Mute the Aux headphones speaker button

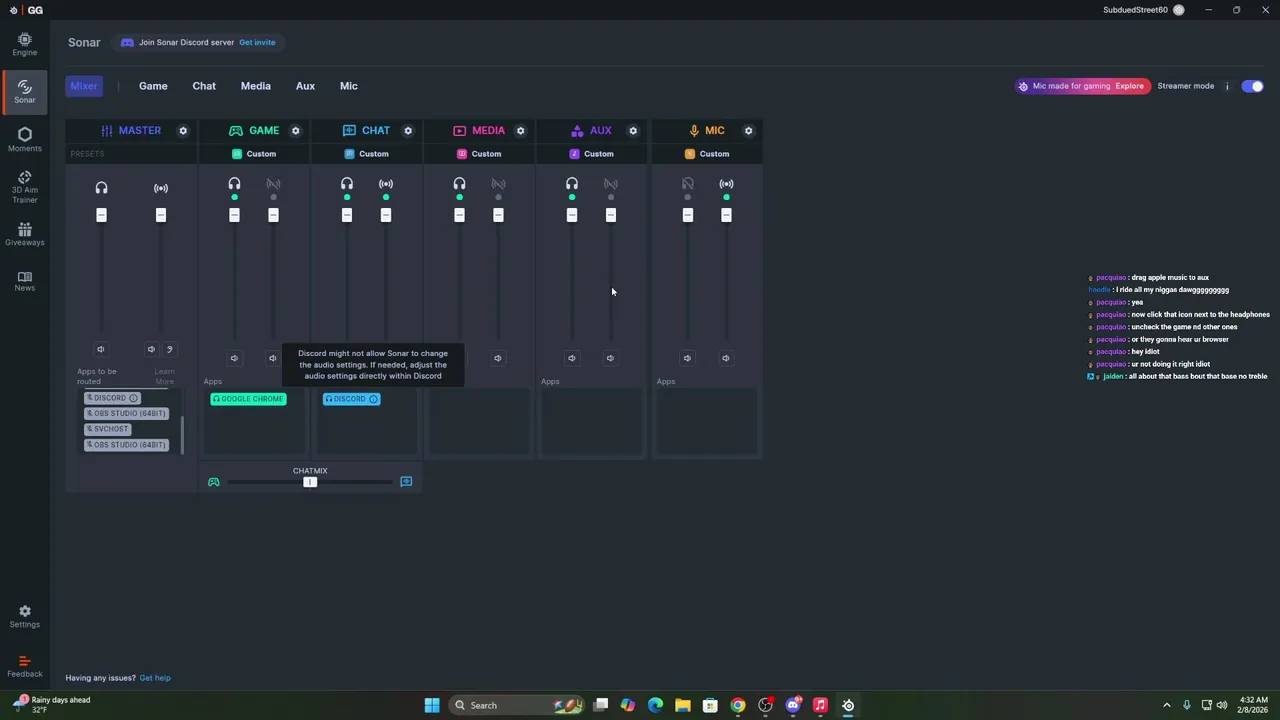click(x=572, y=358)
